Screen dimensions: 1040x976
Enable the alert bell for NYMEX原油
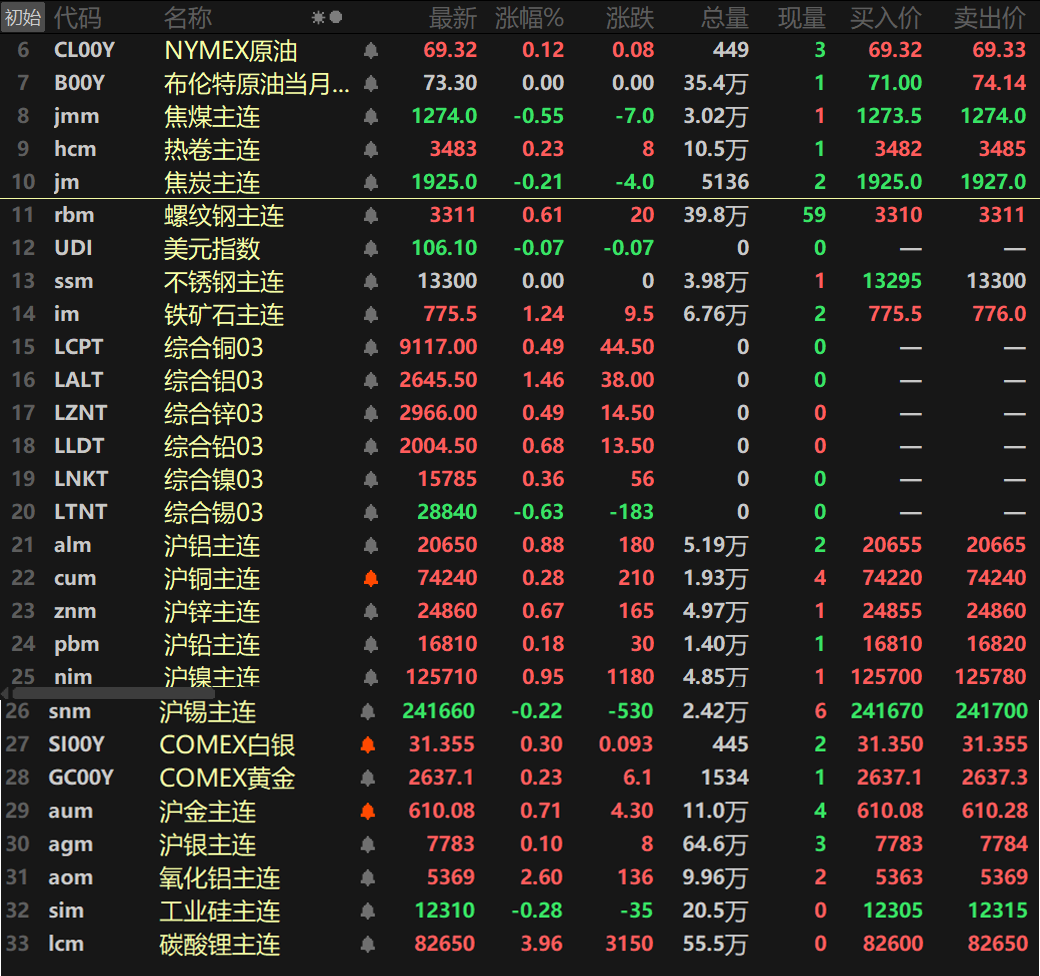point(370,50)
